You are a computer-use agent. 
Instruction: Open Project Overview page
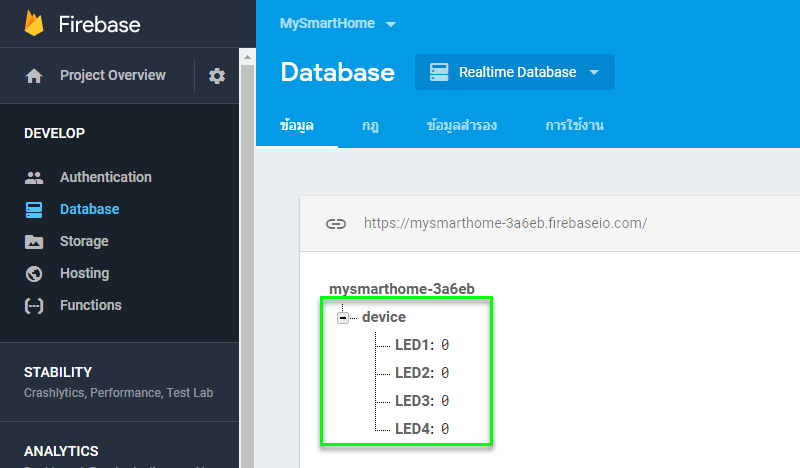(113, 76)
